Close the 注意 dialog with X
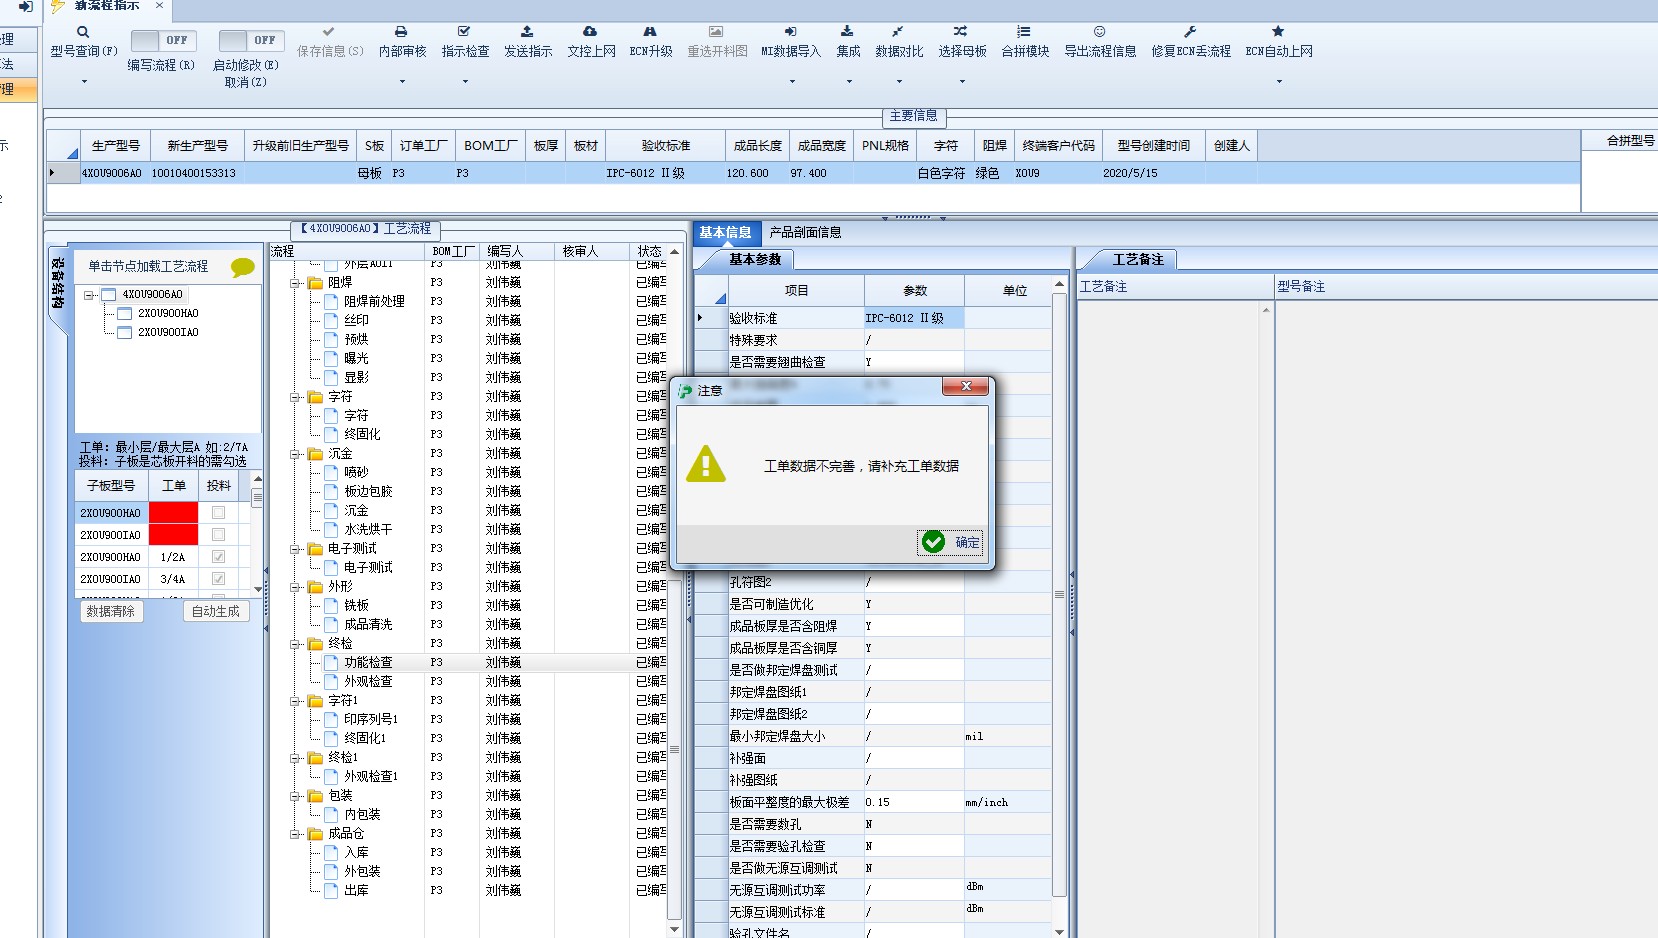The height and width of the screenshot is (938, 1658). click(965, 386)
